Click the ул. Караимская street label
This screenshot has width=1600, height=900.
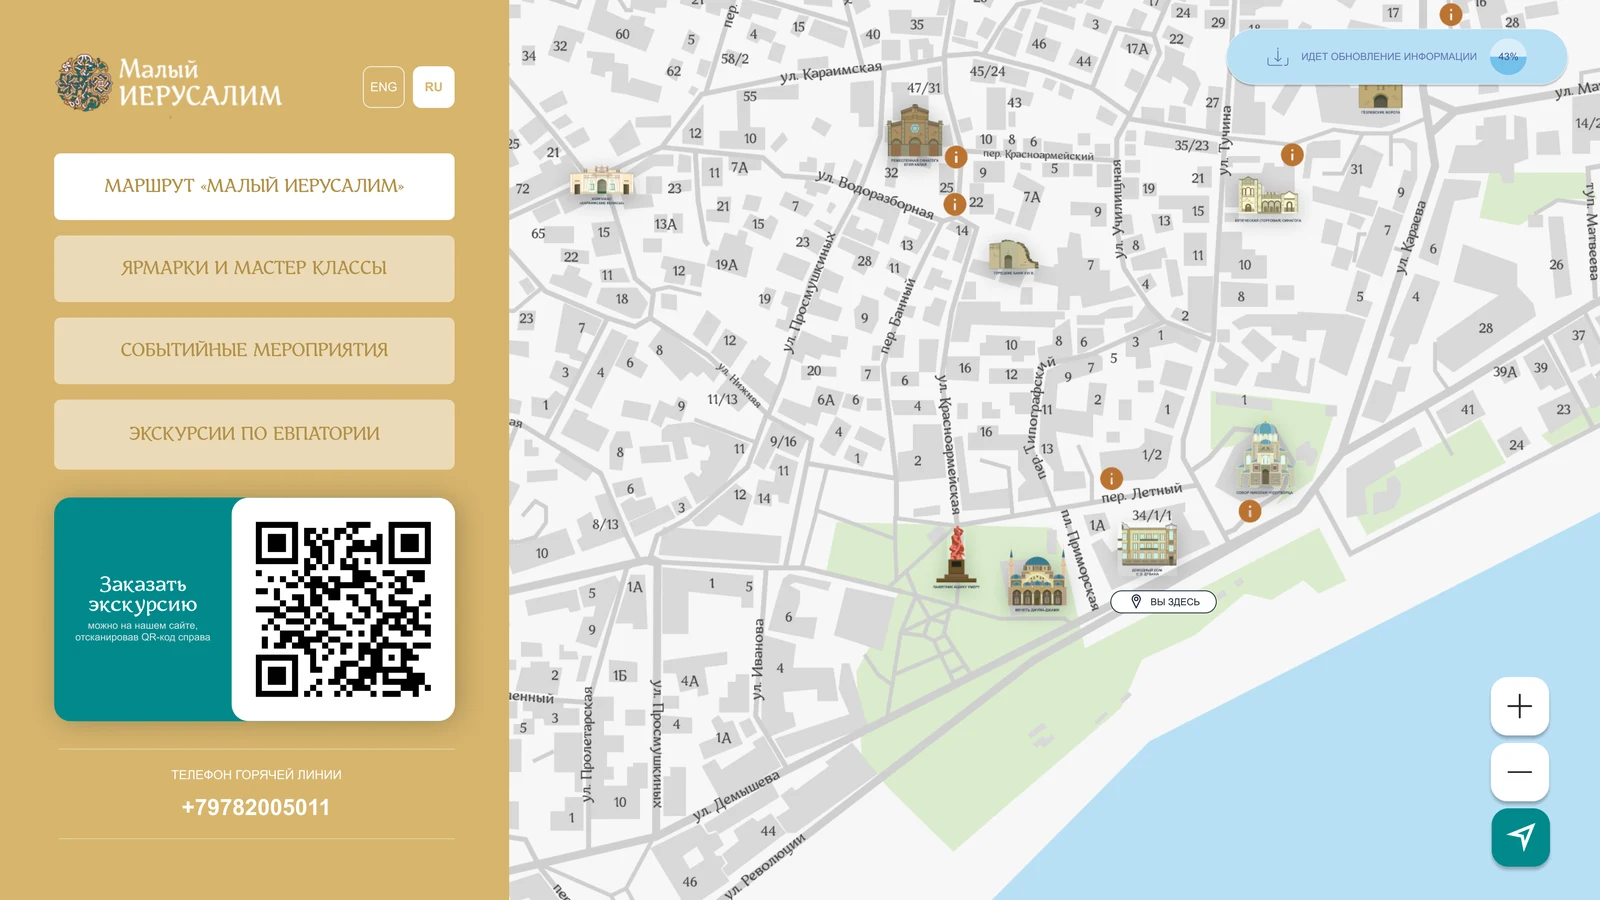click(831, 72)
